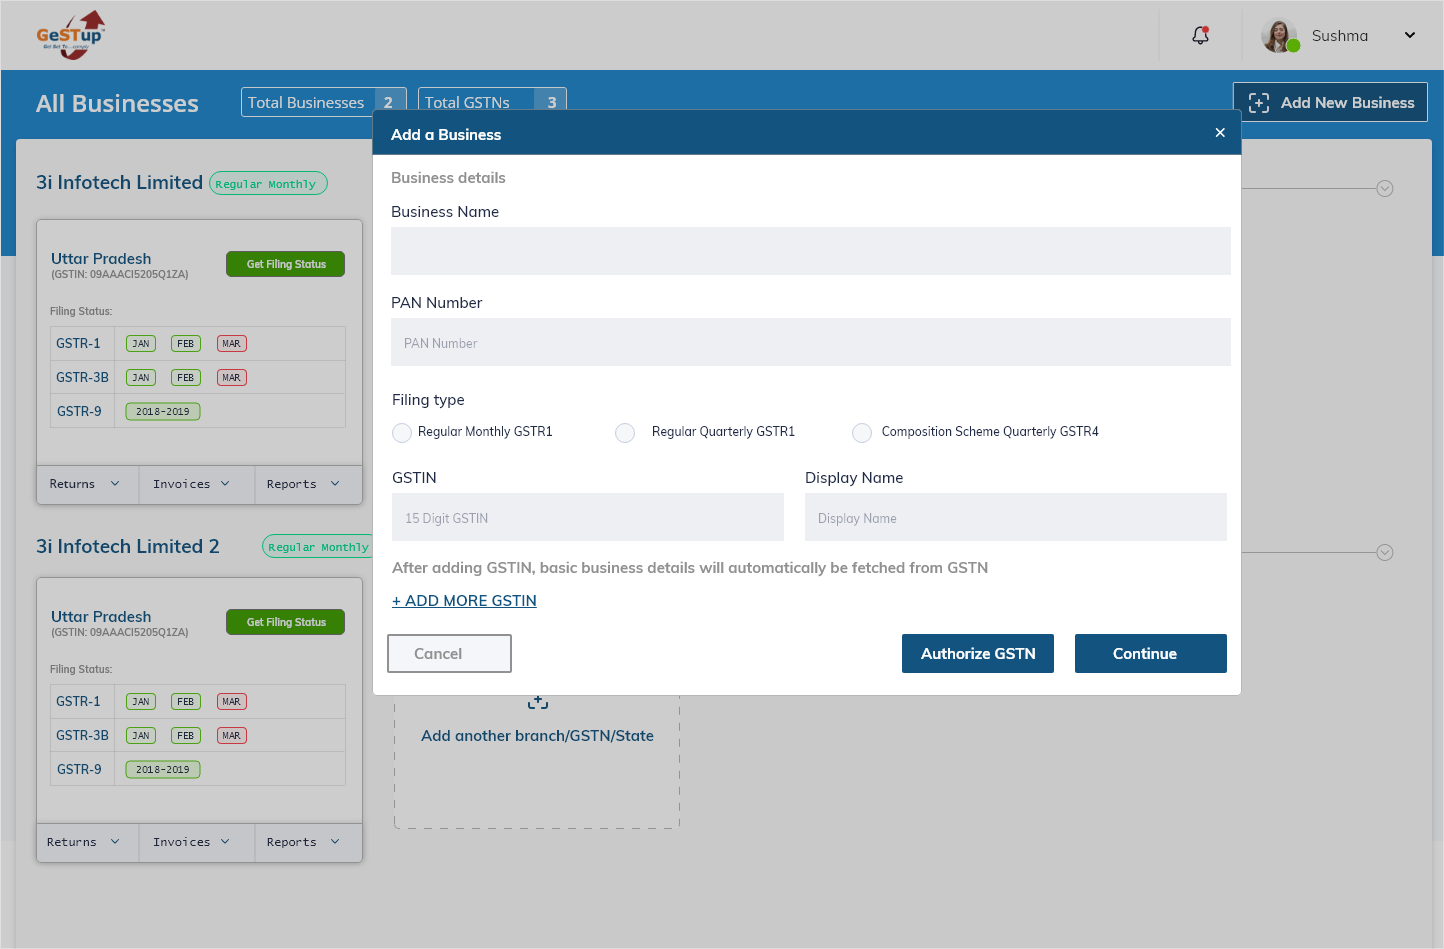This screenshot has height=949, width=1444.
Task: Click the + ADD MORE GSTN link
Action: 464,600
